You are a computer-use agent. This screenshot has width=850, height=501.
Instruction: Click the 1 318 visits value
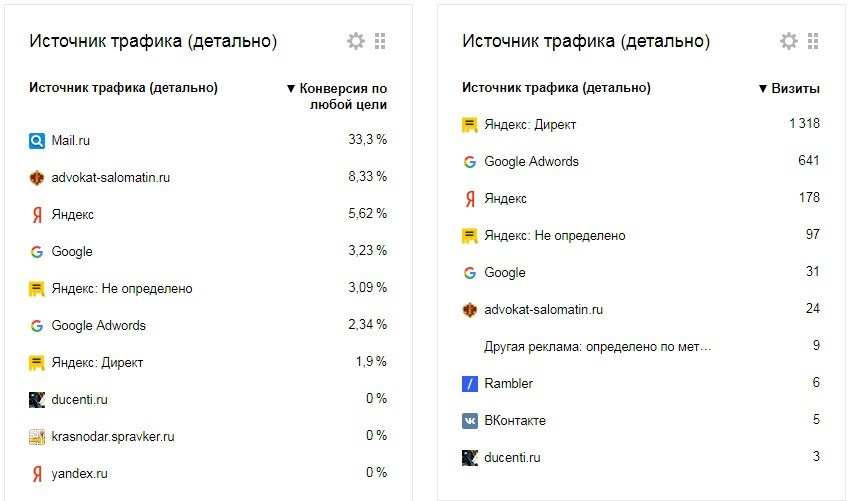(x=804, y=124)
